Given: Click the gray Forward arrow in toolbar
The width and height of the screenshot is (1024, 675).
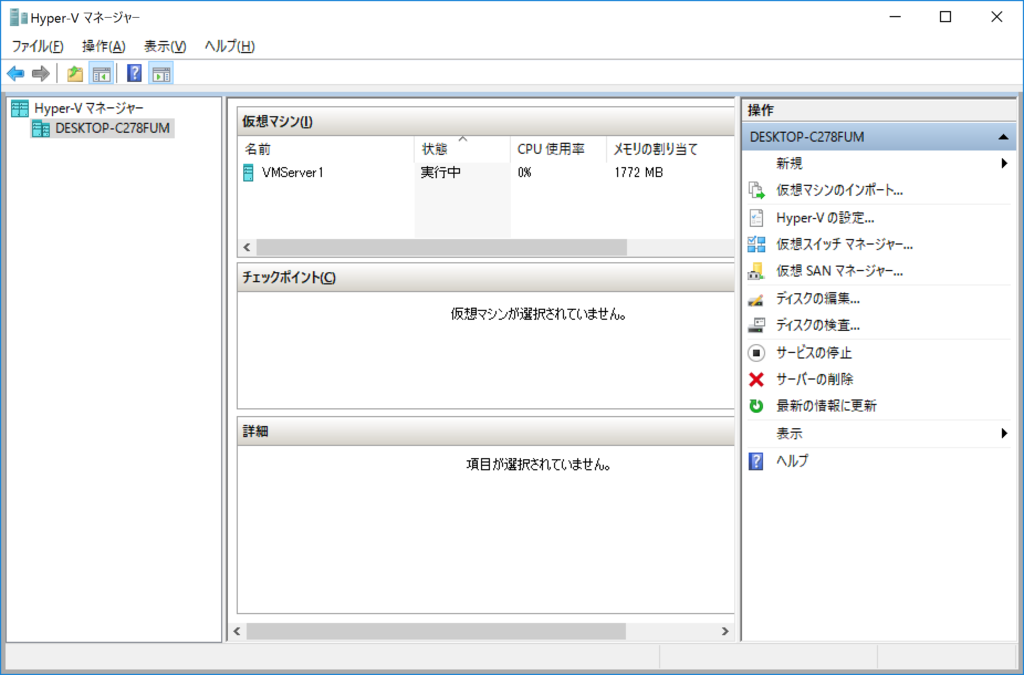Looking at the screenshot, I should pyautogui.click(x=40, y=74).
